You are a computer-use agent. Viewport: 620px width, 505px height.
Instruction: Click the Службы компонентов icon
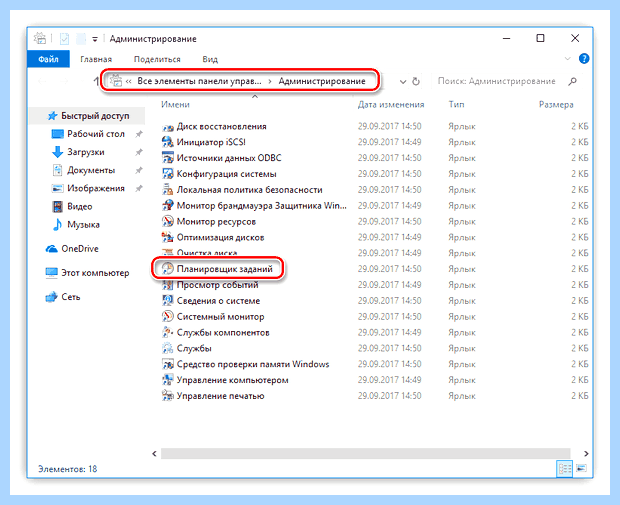[x=168, y=333]
